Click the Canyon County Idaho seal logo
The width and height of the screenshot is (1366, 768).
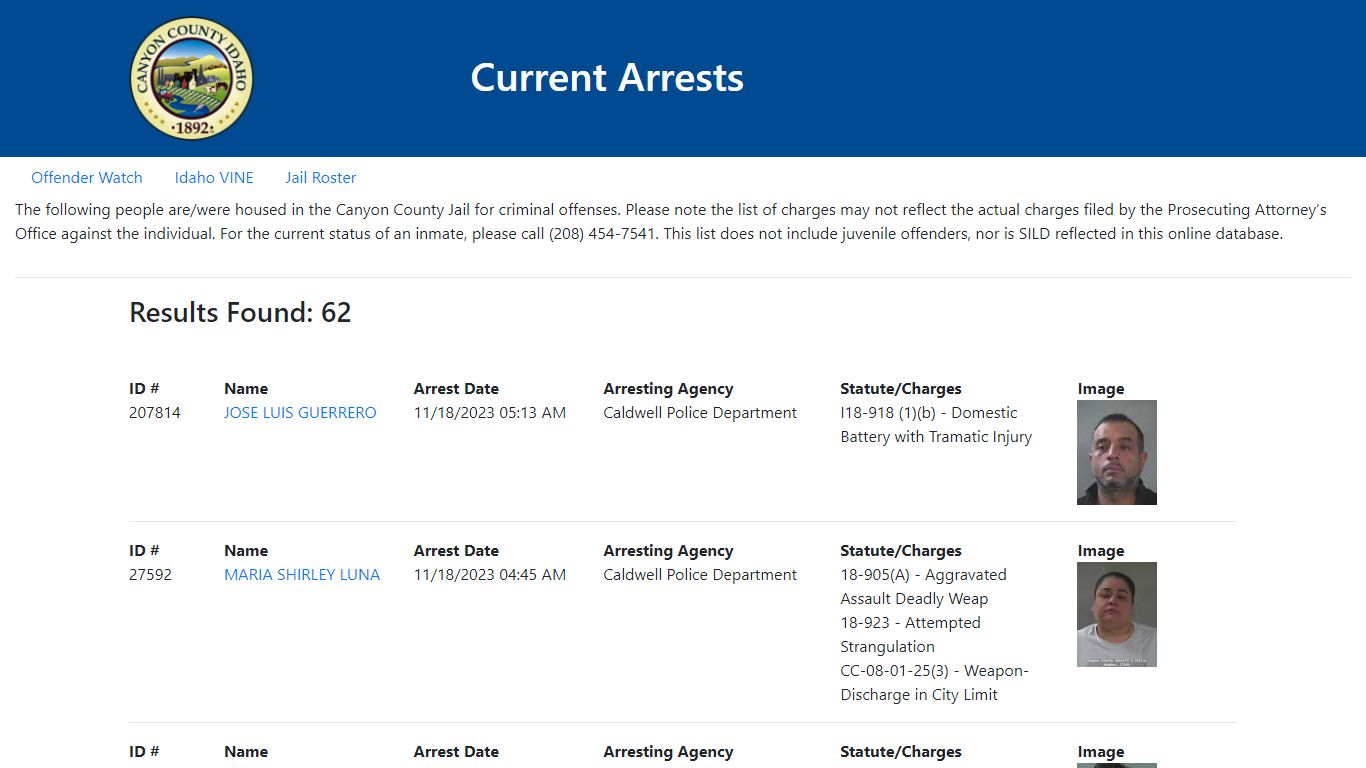tap(192, 78)
